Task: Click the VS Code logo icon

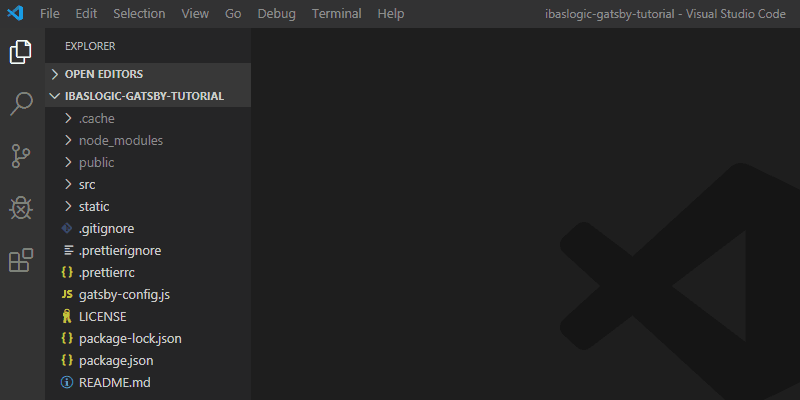Action: tap(15, 14)
